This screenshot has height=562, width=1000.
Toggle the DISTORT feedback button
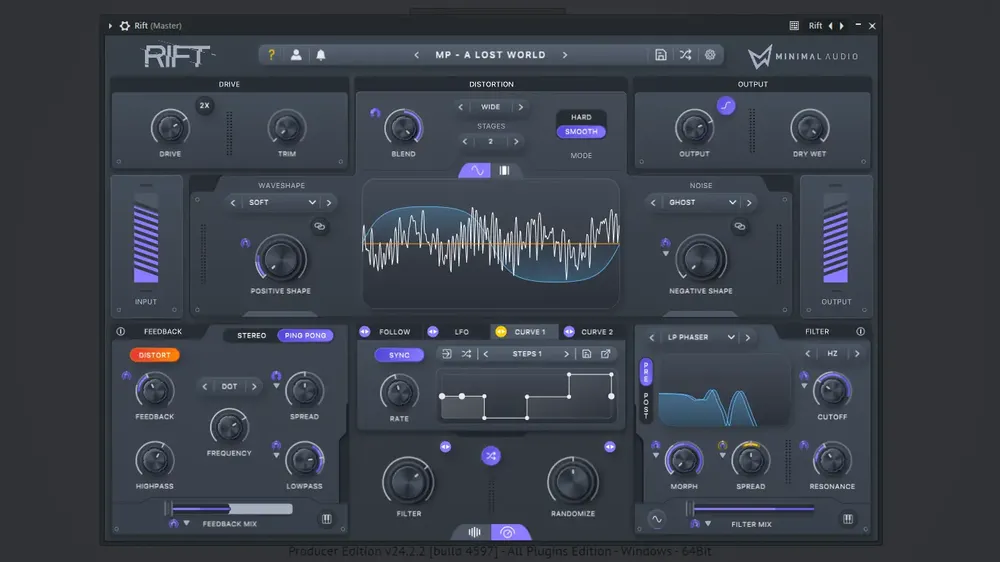(154, 355)
